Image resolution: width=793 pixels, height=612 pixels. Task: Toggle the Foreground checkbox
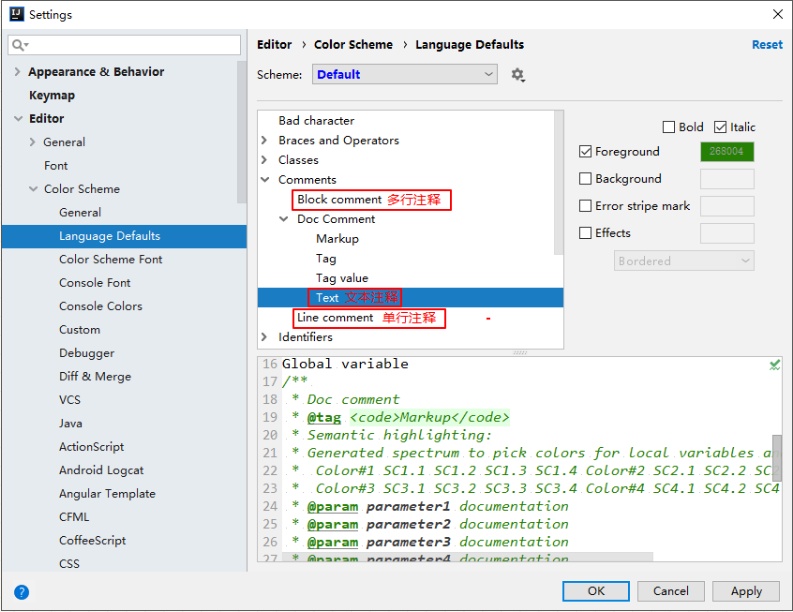pos(586,152)
